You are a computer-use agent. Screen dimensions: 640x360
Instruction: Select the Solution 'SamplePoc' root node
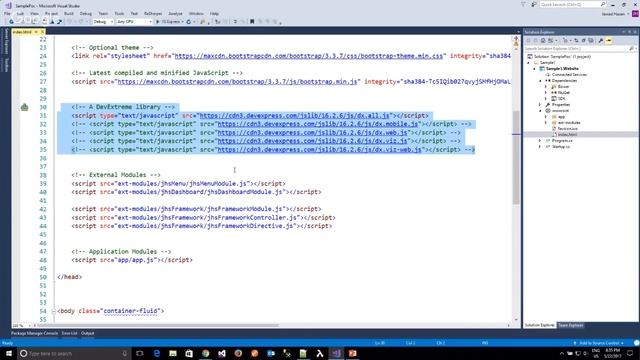(562, 56)
